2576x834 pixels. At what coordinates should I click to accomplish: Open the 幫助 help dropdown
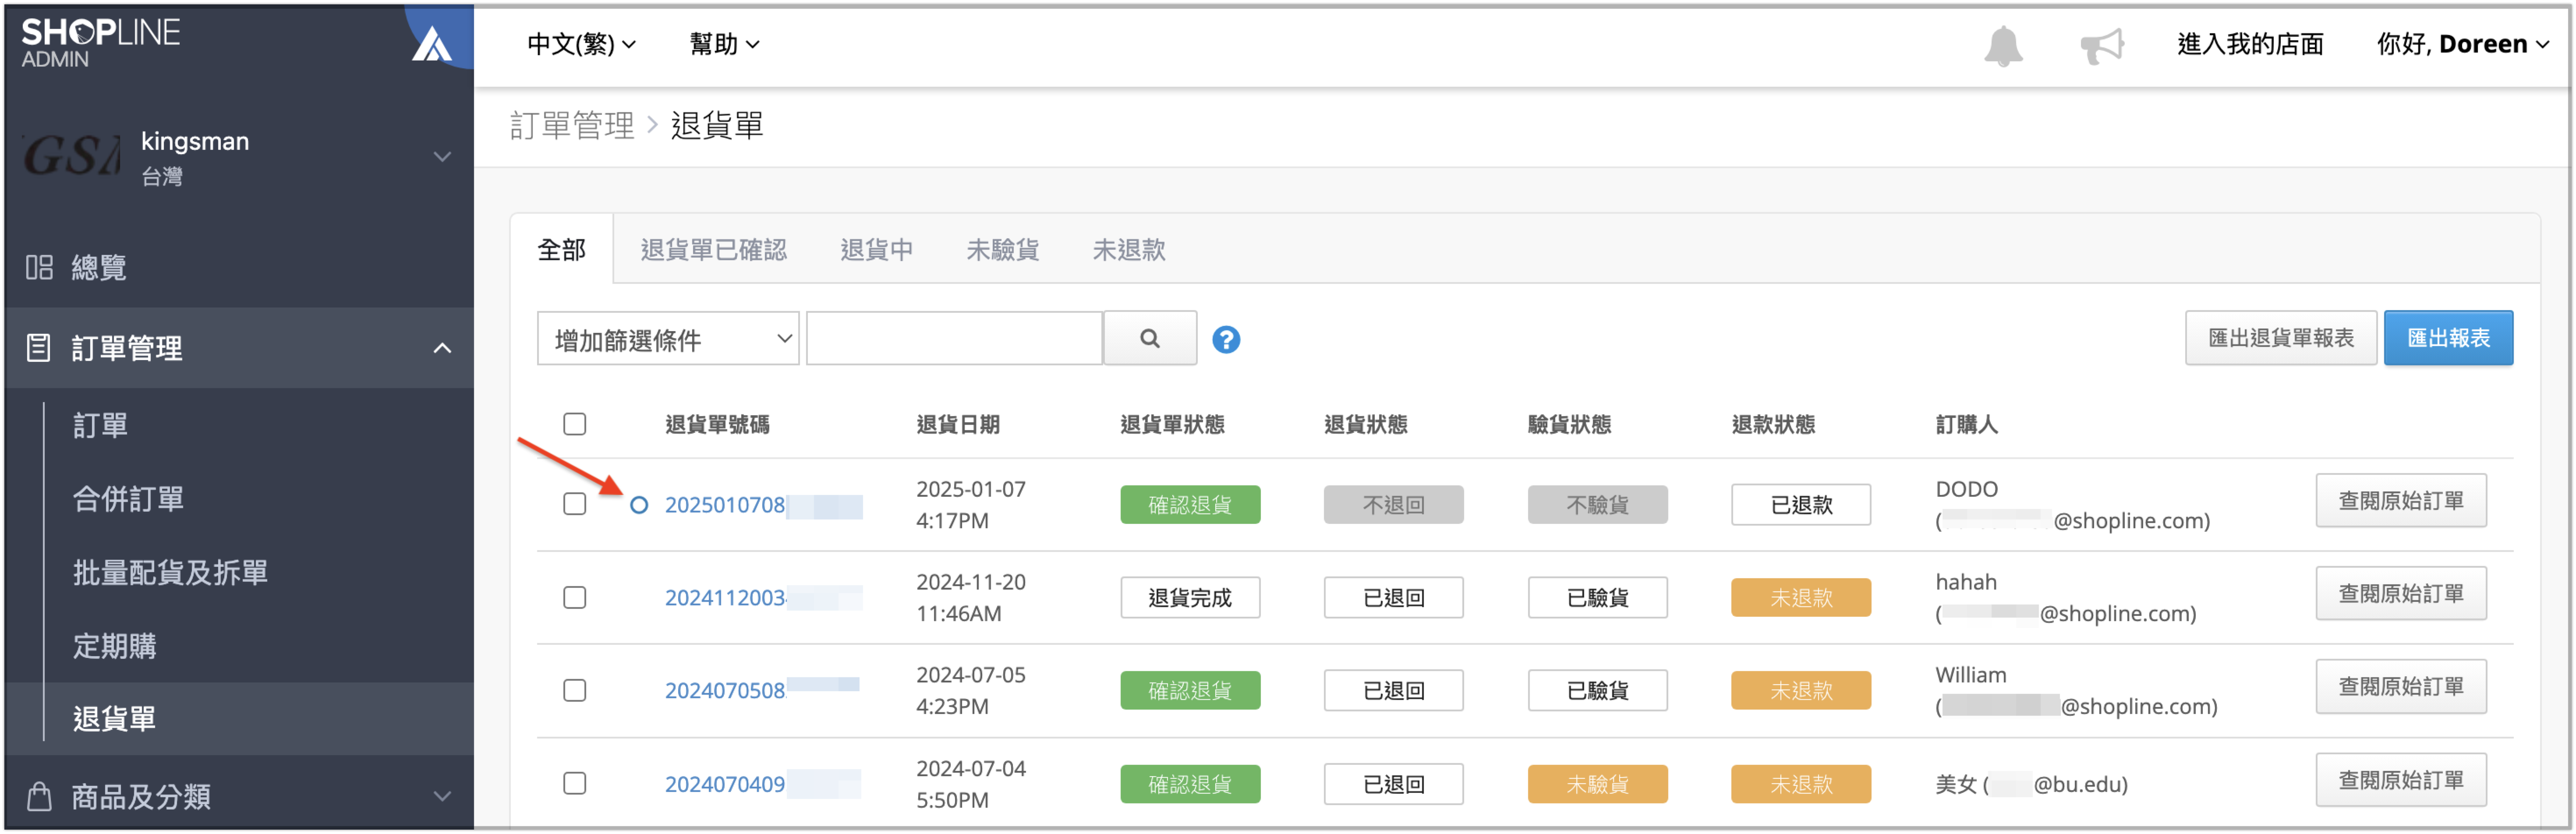724,44
